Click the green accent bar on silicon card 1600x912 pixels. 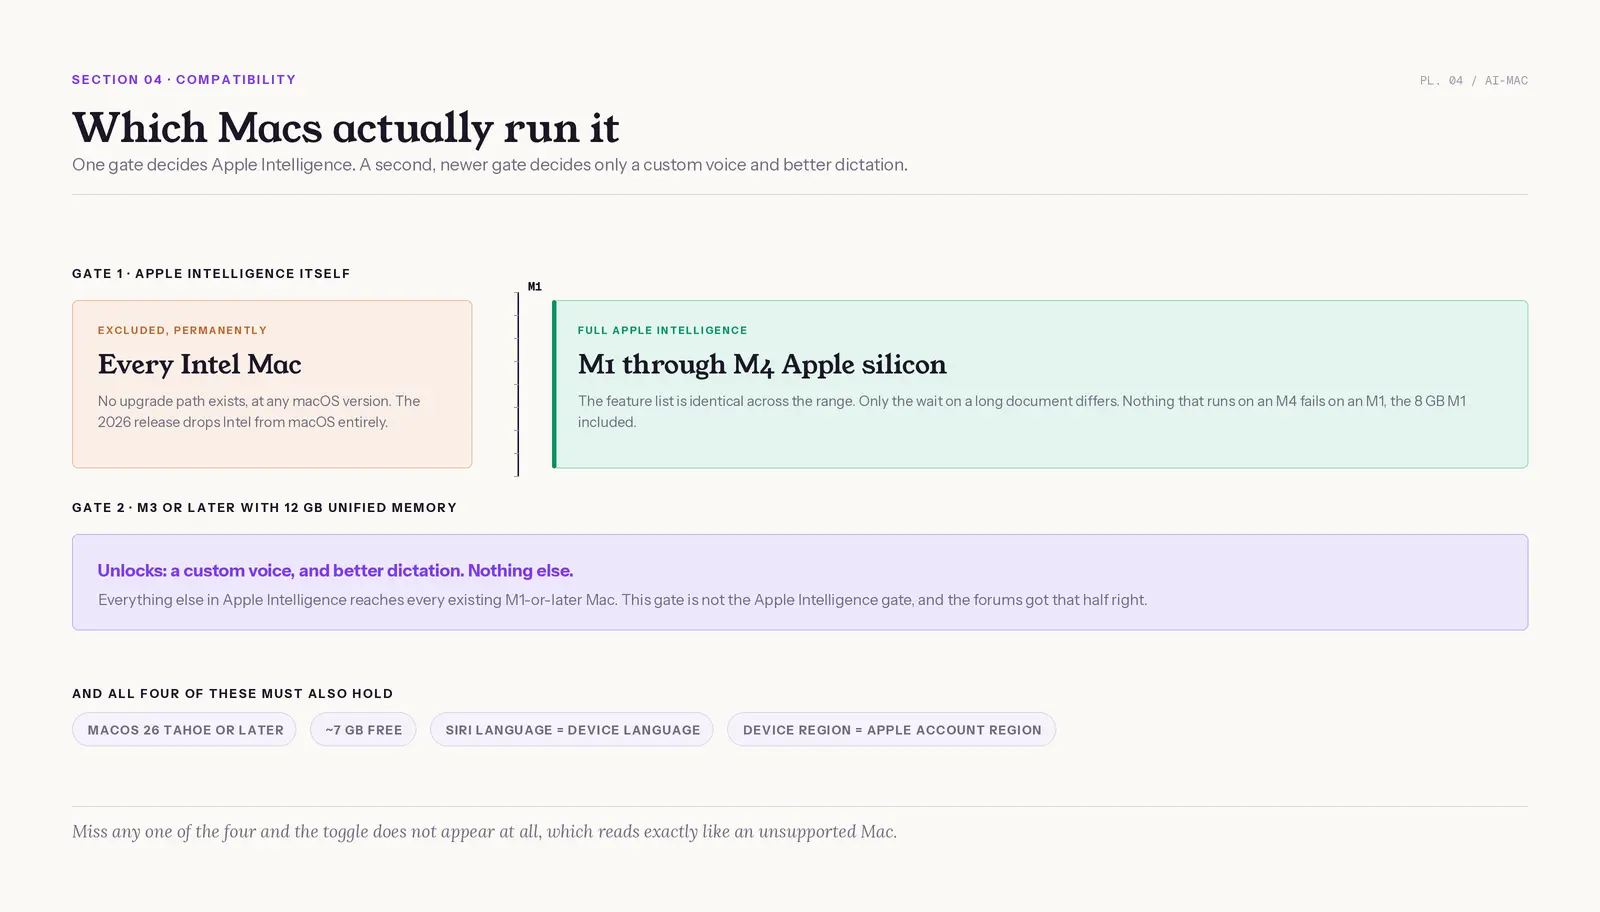(554, 384)
